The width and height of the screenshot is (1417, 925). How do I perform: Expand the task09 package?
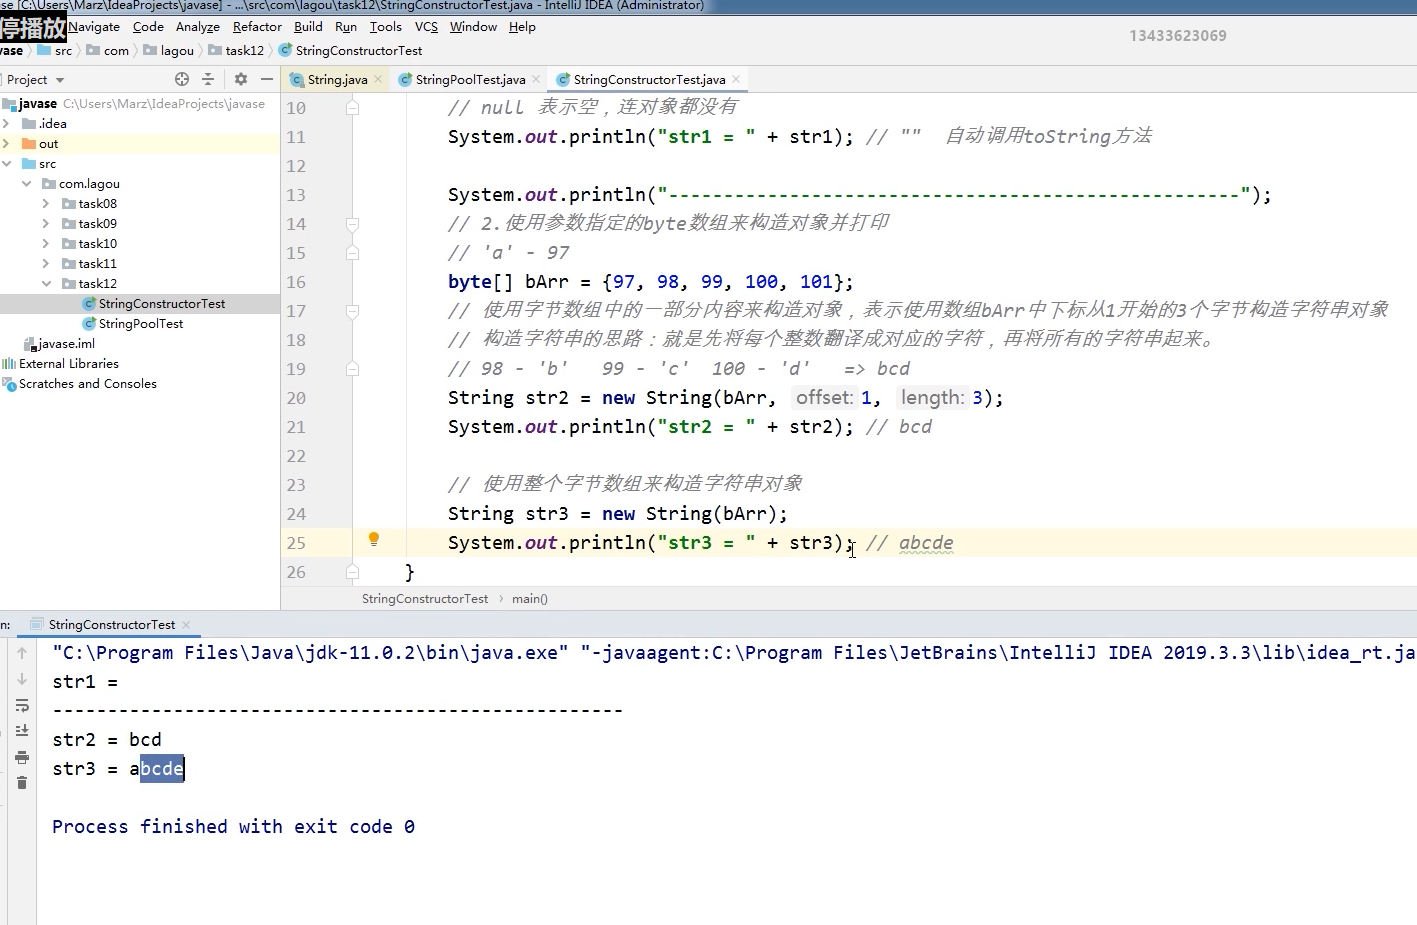tap(46, 224)
